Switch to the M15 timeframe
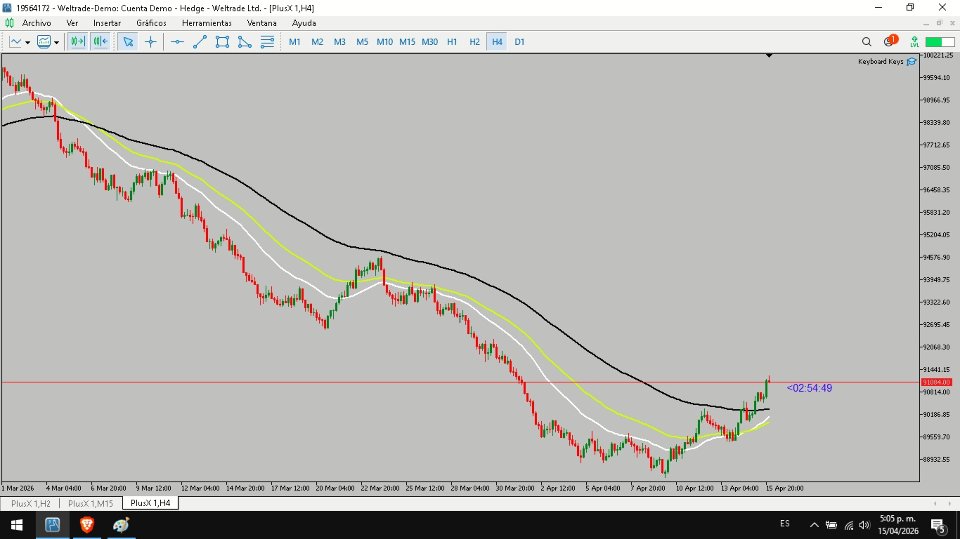This screenshot has width=960, height=539. [407, 42]
